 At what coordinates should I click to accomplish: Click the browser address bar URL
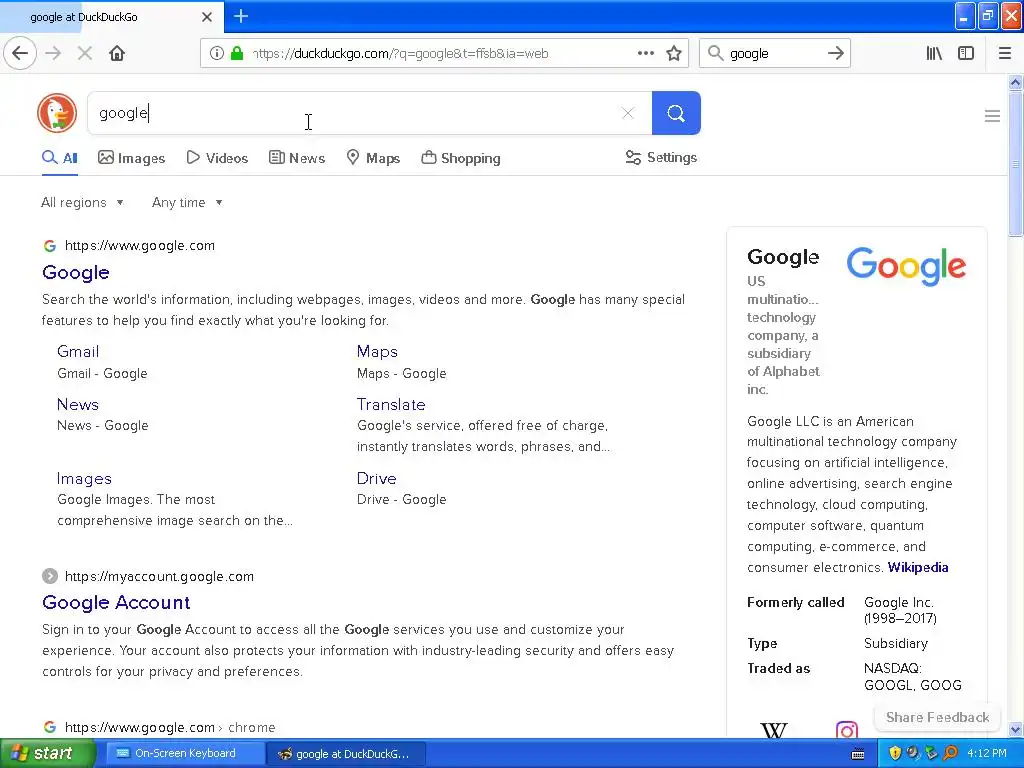[x=402, y=54]
